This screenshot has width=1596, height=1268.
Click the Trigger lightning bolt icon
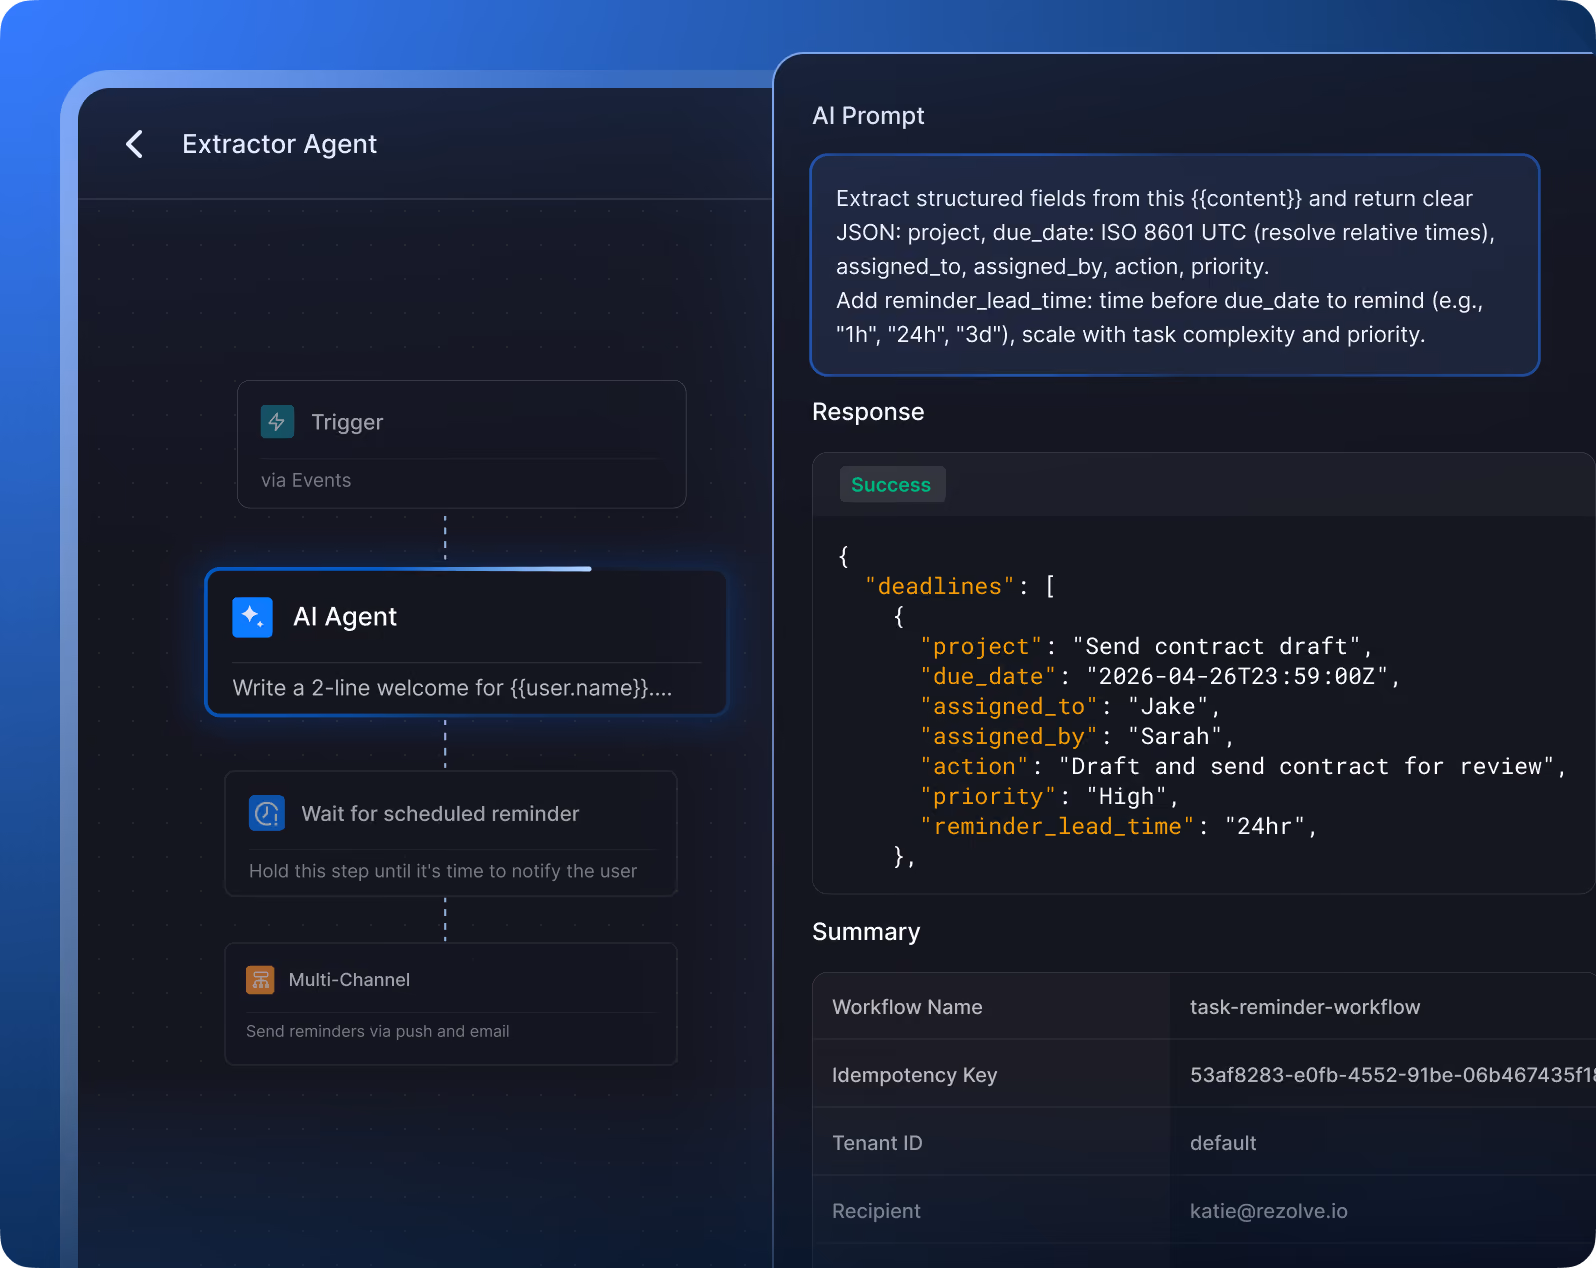277,422
